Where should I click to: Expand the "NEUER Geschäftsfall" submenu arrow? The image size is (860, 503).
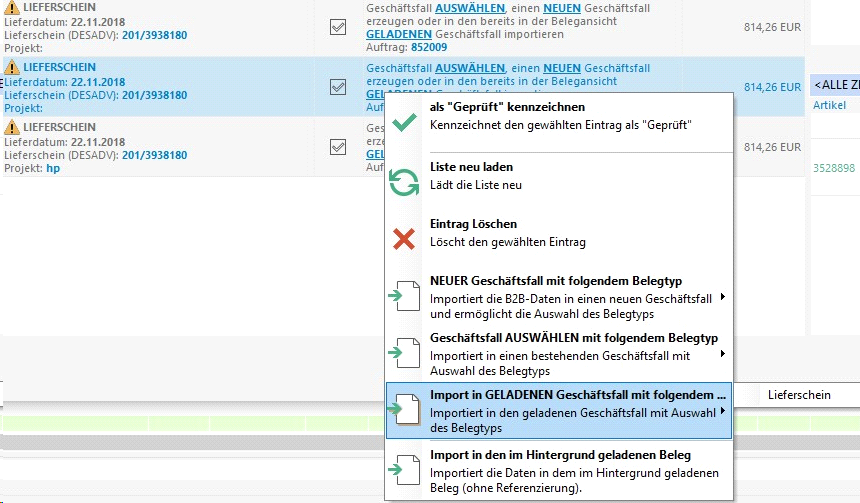point(723,298)
